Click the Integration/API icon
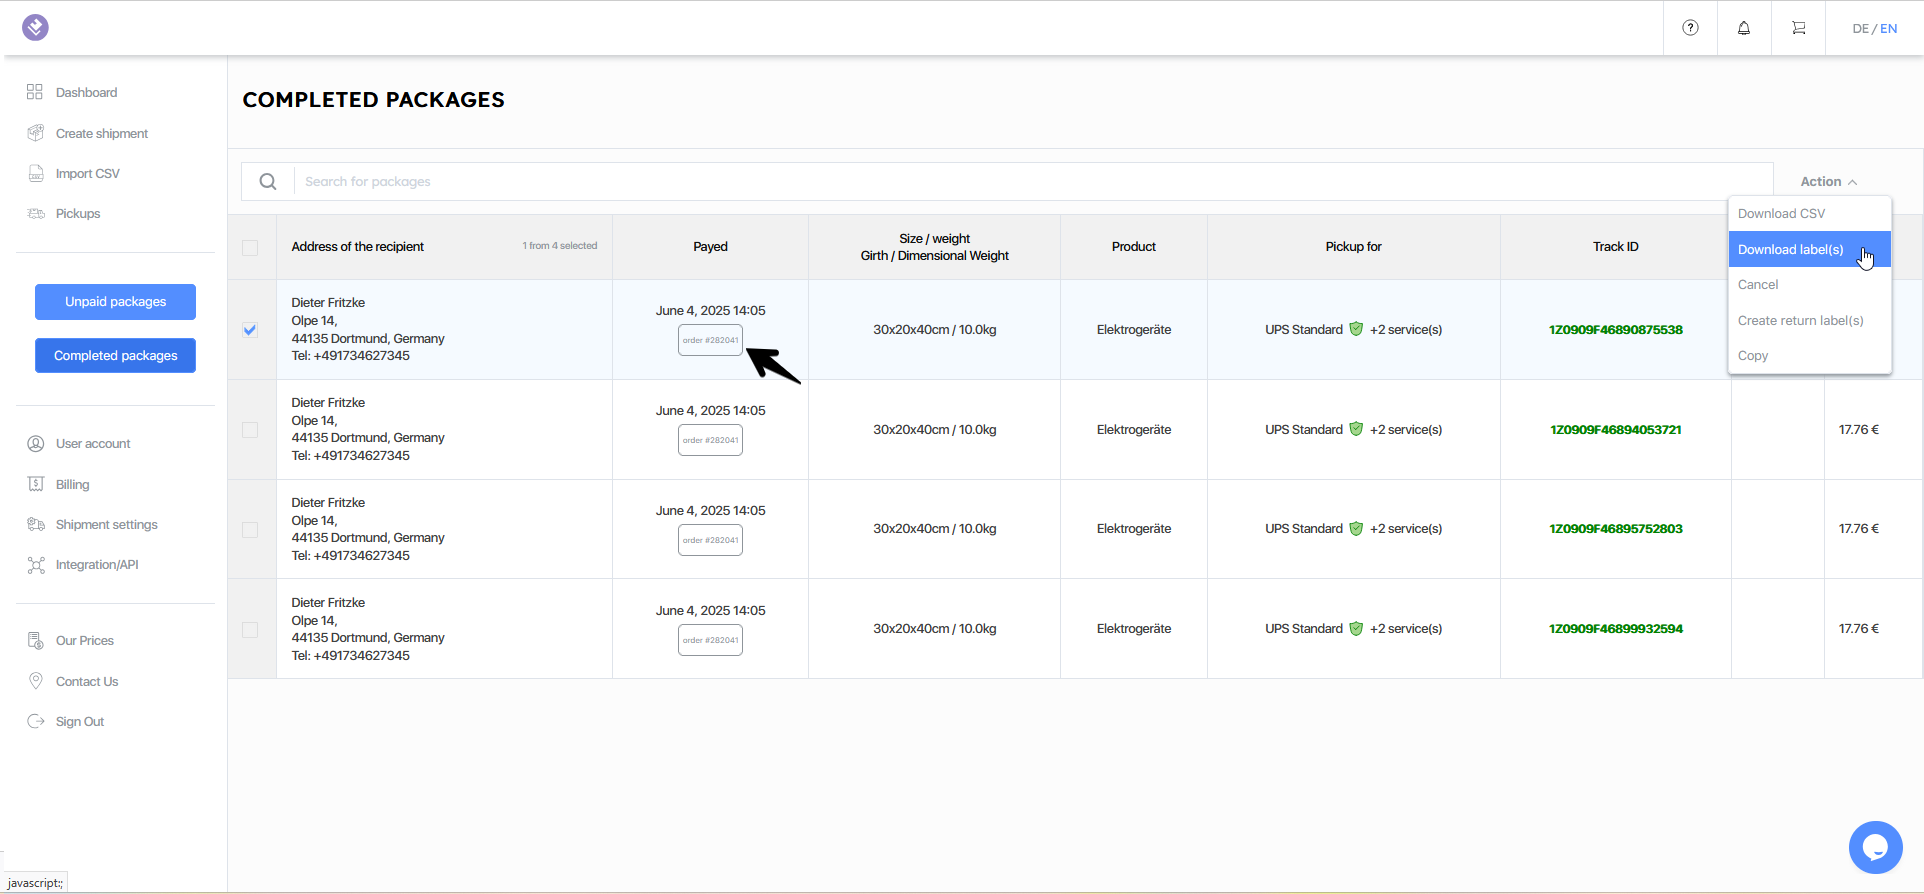The image size is (1924, 894). tap(35, 565)
